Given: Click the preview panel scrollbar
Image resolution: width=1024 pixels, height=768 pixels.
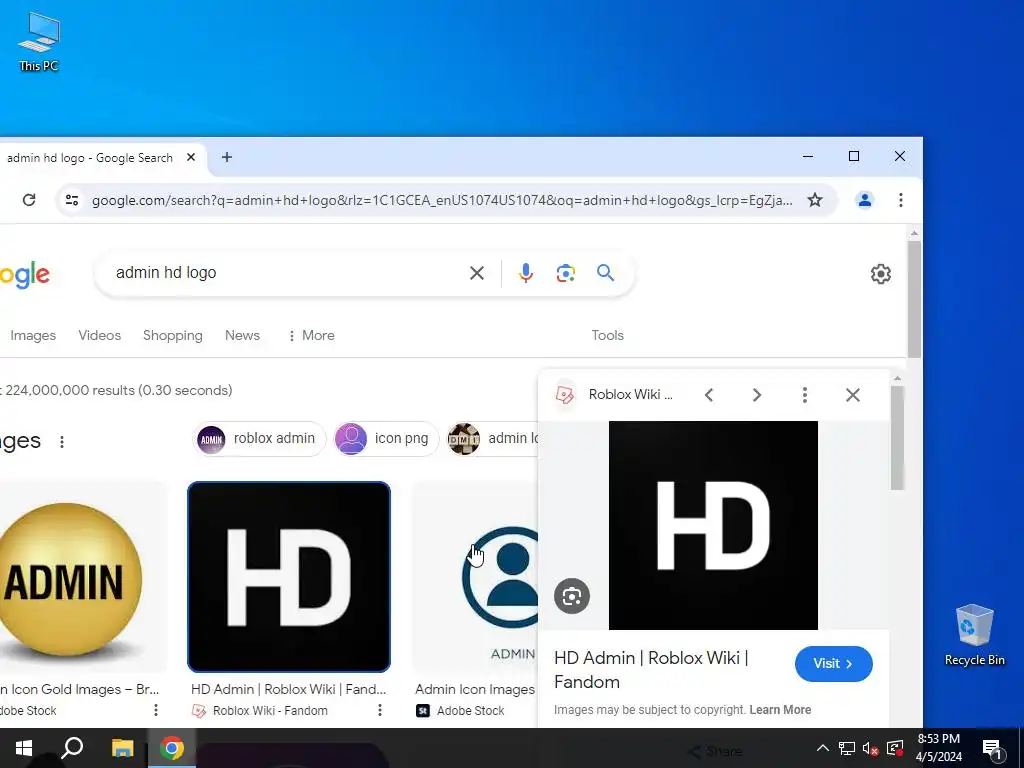Looking at the screenshot, I should point(897,438).
